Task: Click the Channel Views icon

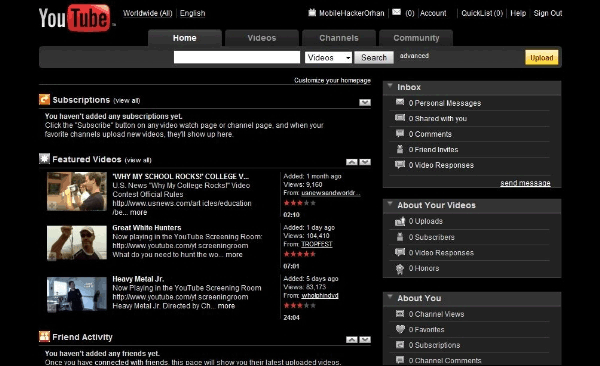Action: pyautogui.click(x=400, y=314)
